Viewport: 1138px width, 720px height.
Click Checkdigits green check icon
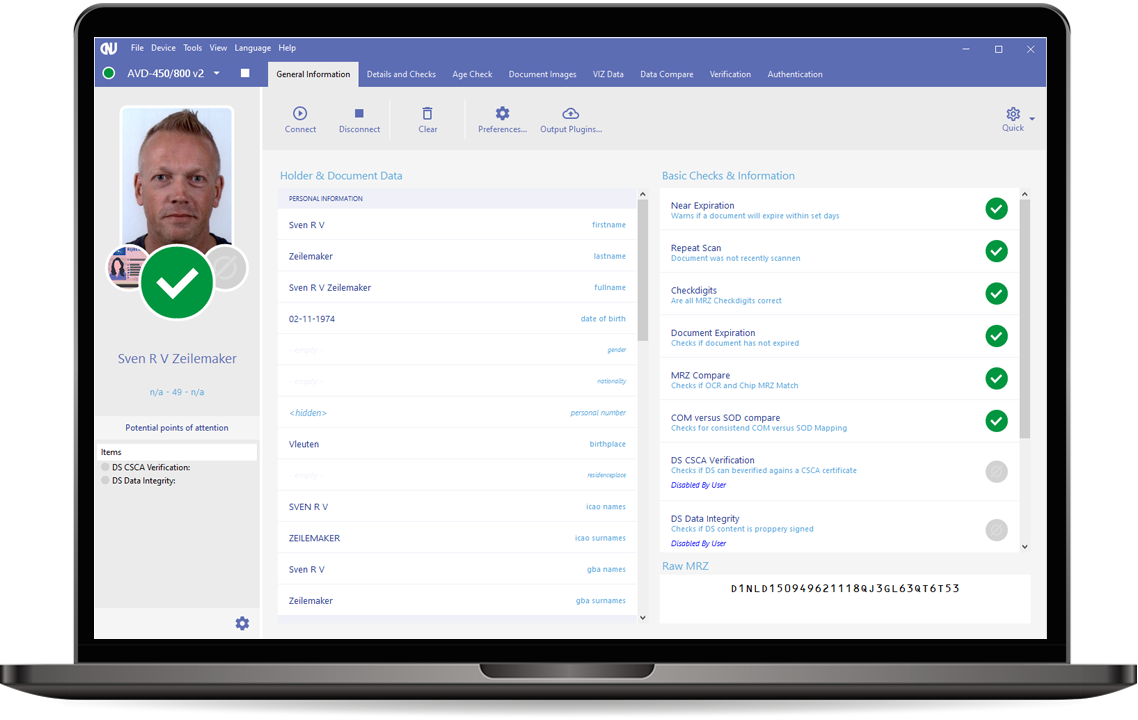click(x=996, y=294)
